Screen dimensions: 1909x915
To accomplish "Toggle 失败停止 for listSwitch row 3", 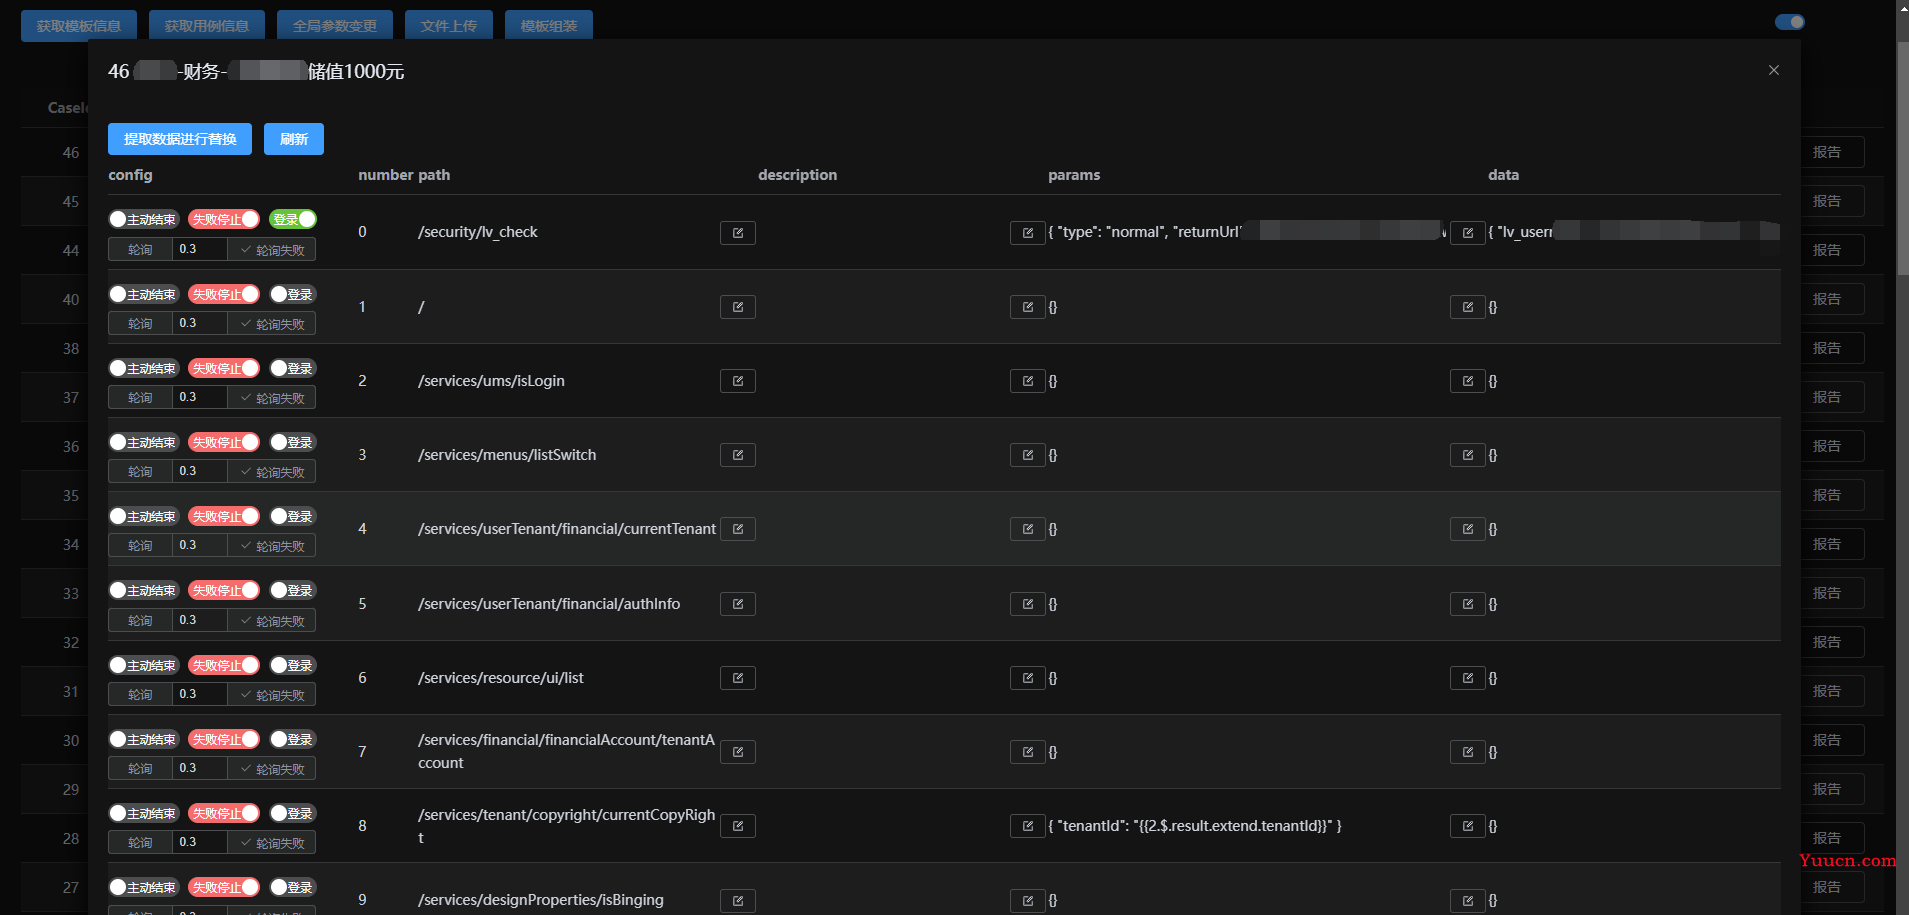I will tap(224, 442).
